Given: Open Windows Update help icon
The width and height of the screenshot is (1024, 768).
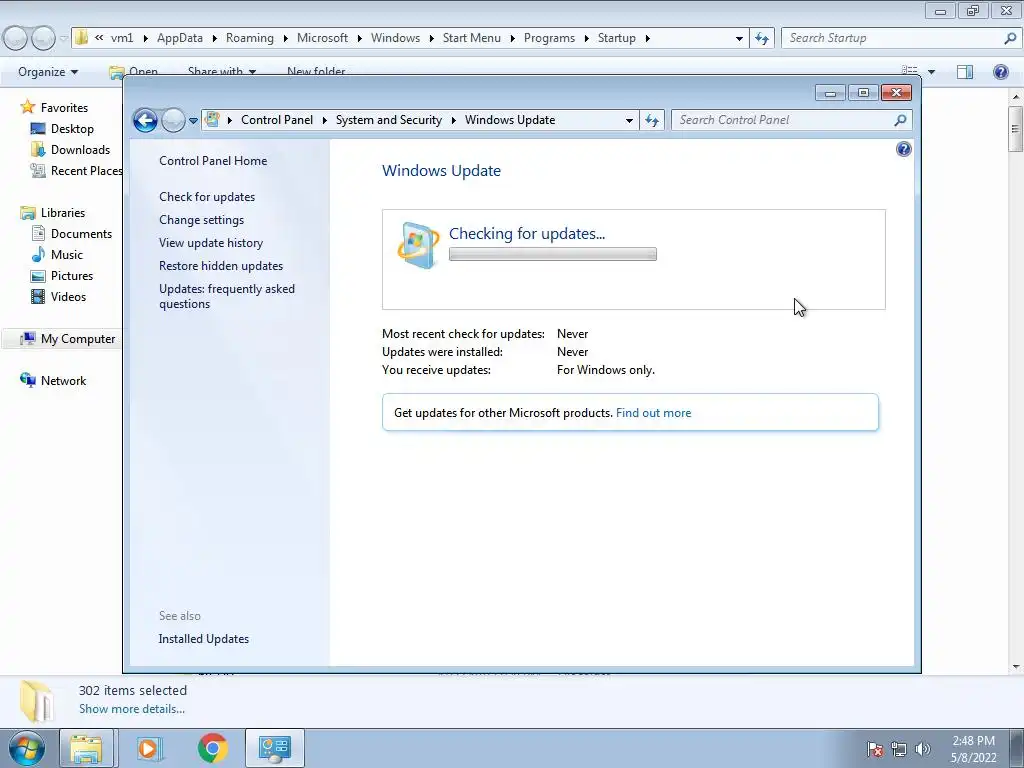Looking at the screenshot, I should pyautogui.click(x=903, y=150).
